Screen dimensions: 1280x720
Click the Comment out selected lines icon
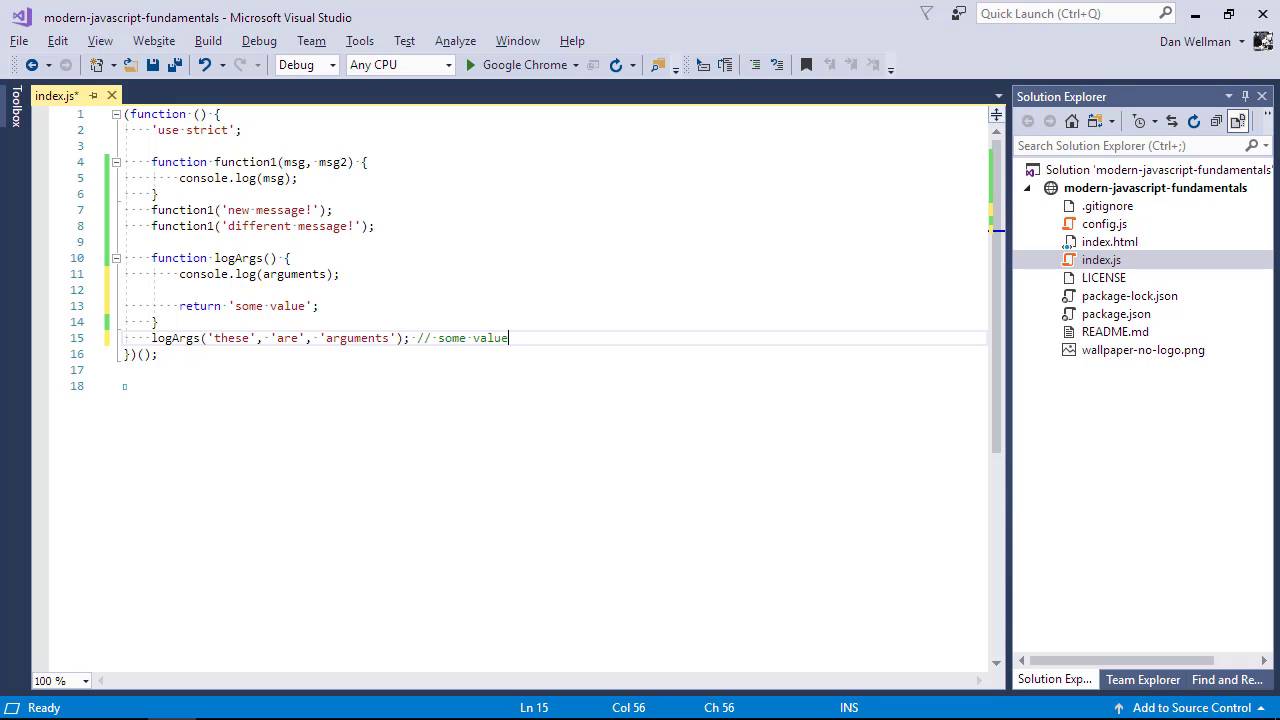755,65
